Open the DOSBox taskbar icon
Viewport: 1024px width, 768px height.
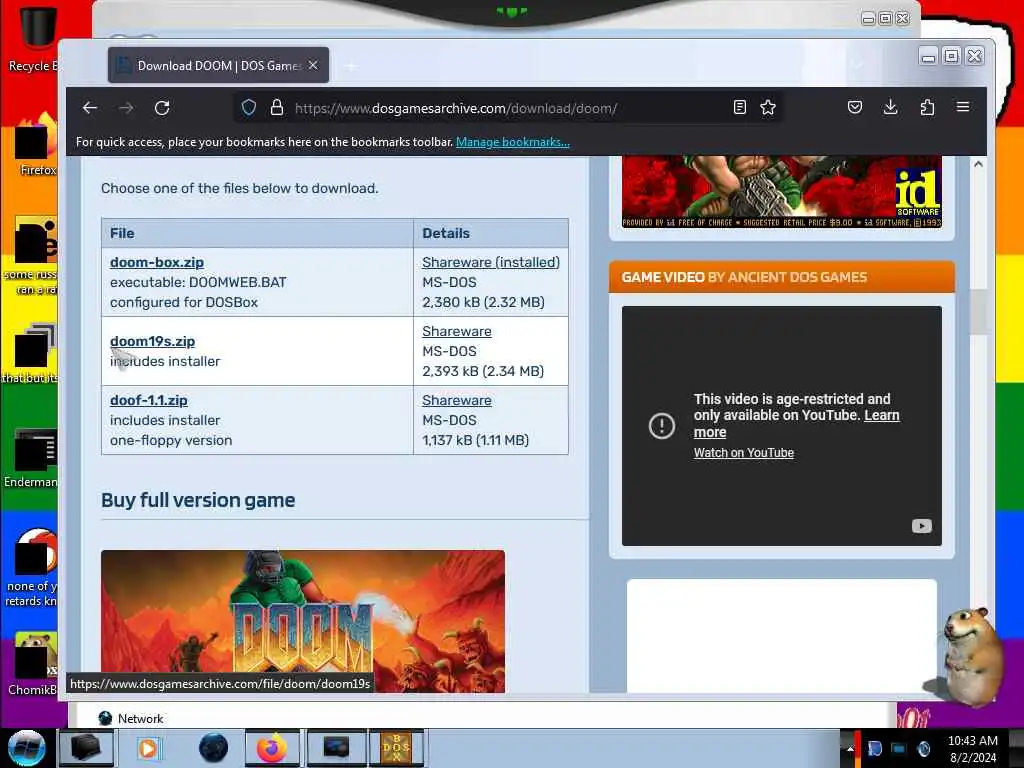396,748
